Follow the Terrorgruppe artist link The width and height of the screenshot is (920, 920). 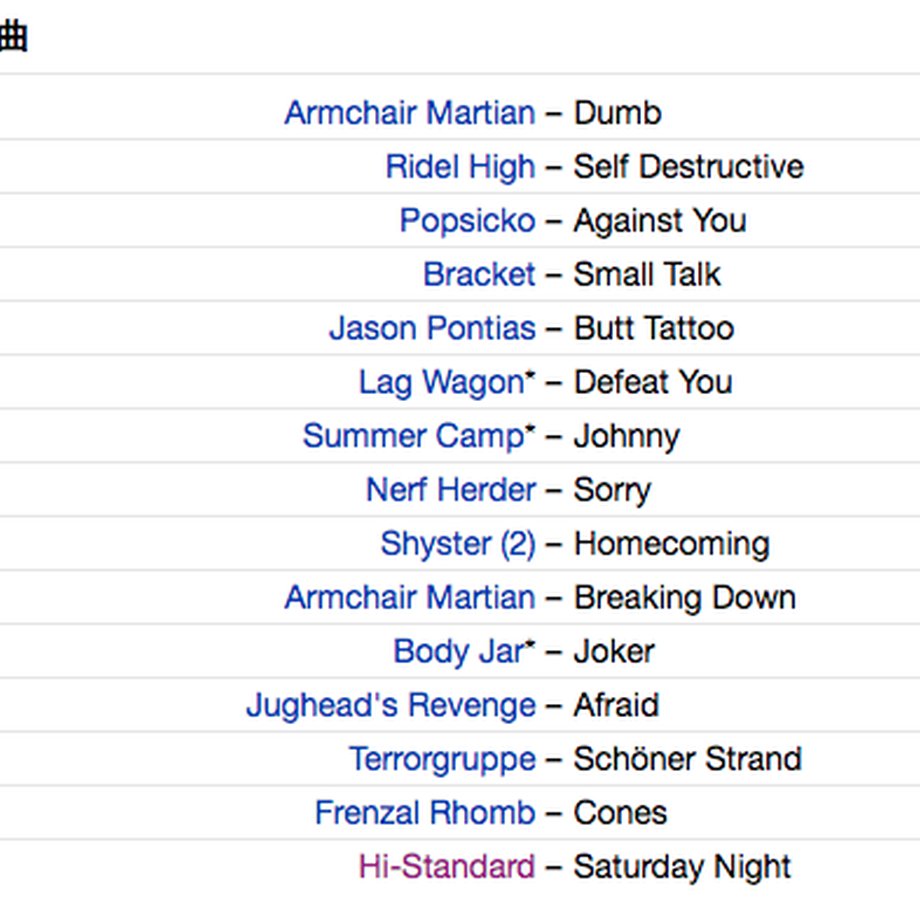tap(442, 759)
